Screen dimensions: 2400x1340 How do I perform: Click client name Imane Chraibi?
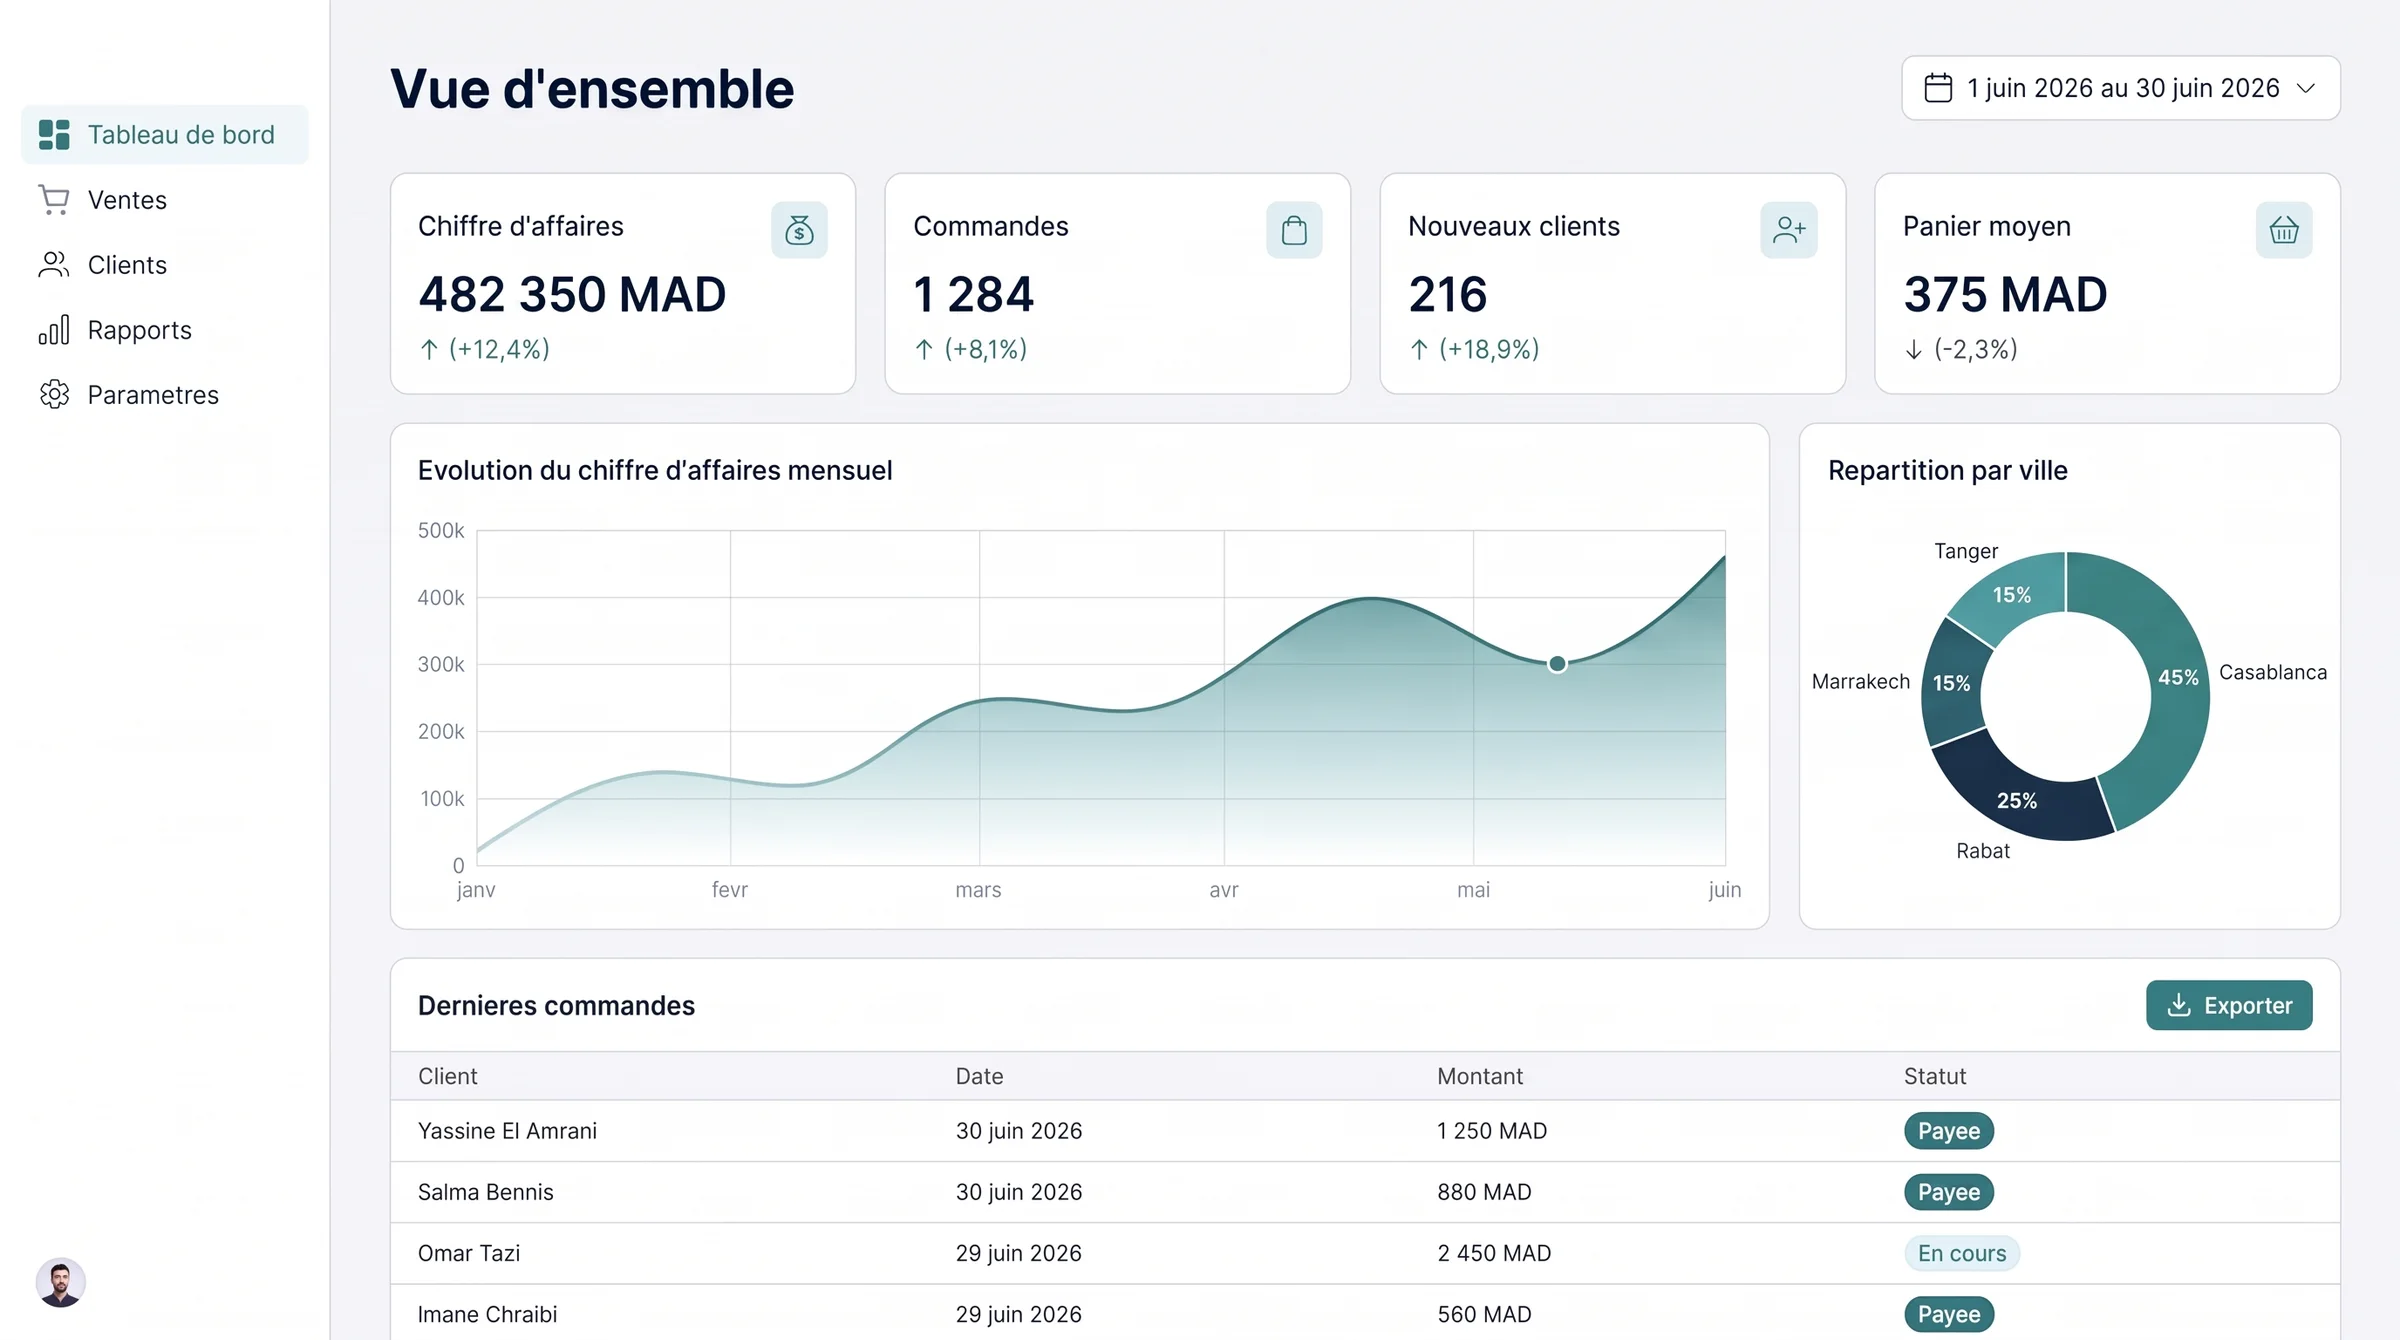tap(488, 1314)
